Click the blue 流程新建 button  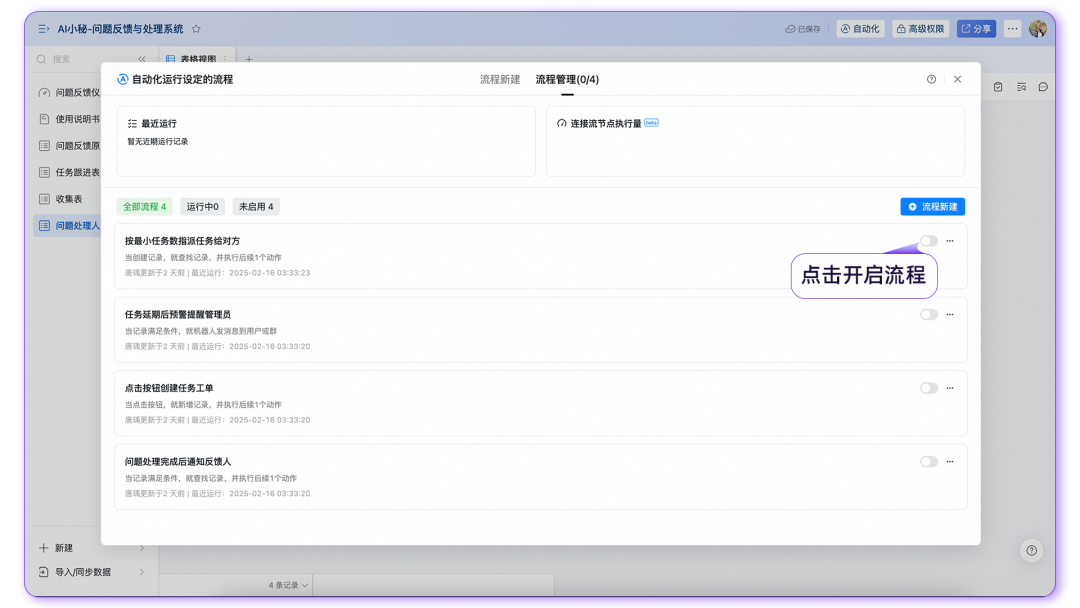tap(932, 207)
